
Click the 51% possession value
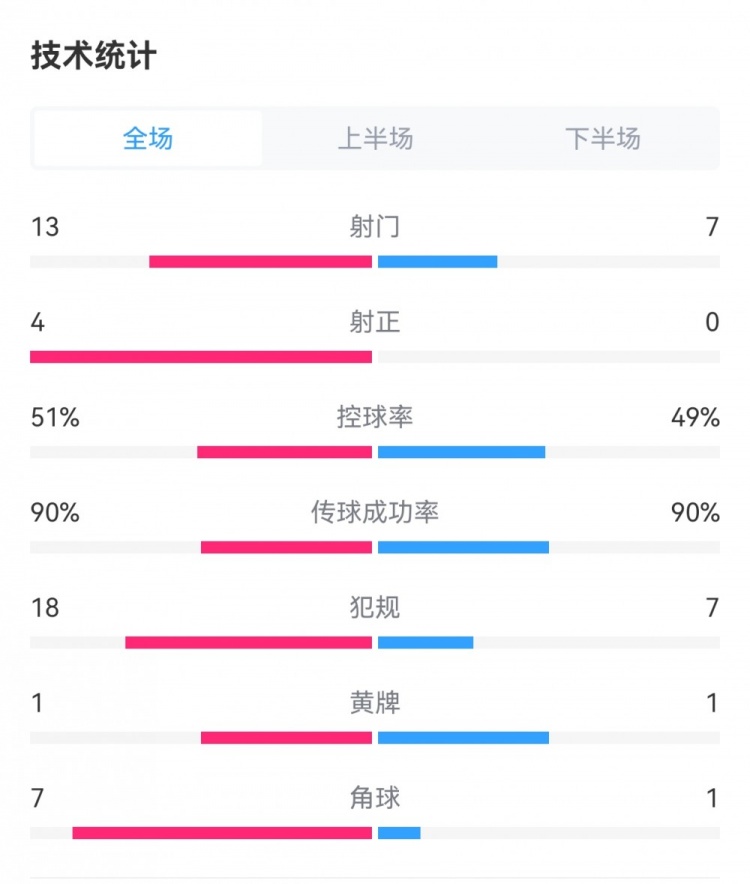click(55, 417)
